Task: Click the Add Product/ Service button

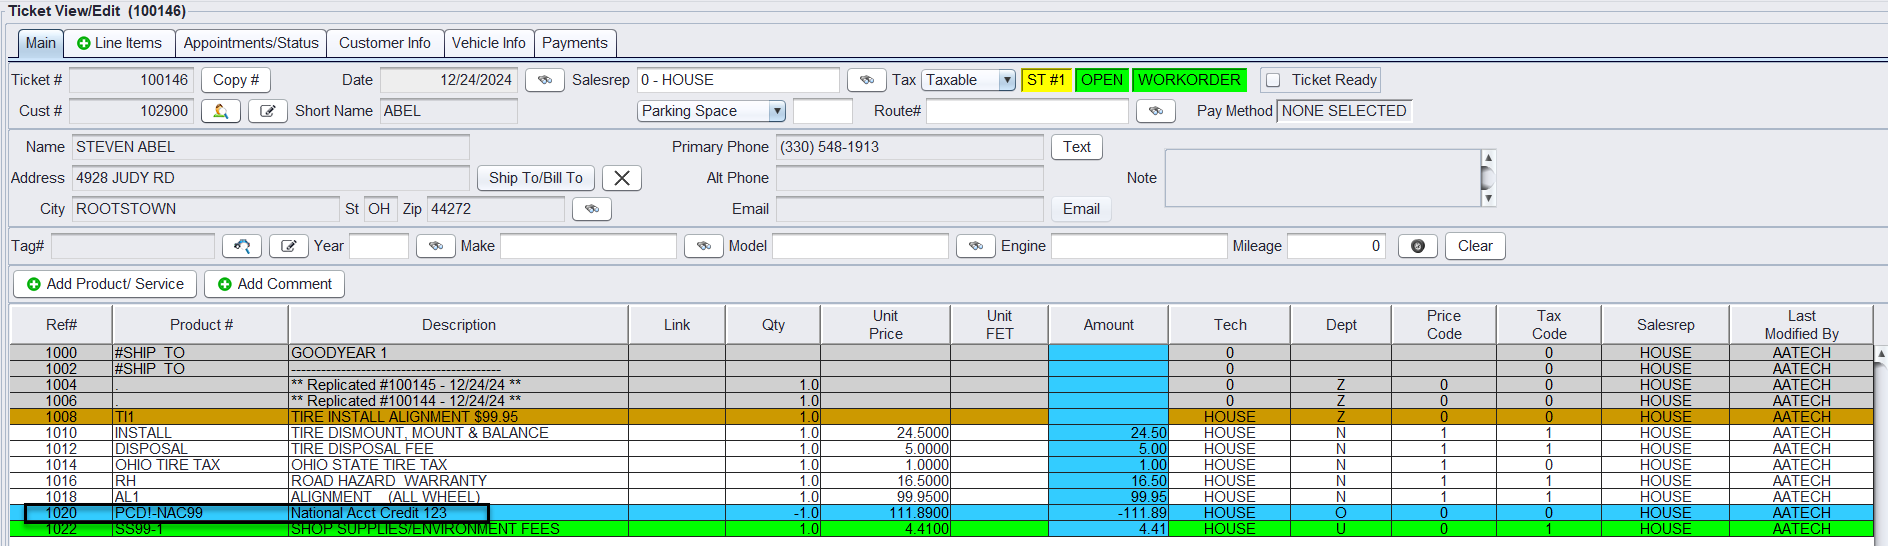Action: pyautogui.click(x=105, y=284)
